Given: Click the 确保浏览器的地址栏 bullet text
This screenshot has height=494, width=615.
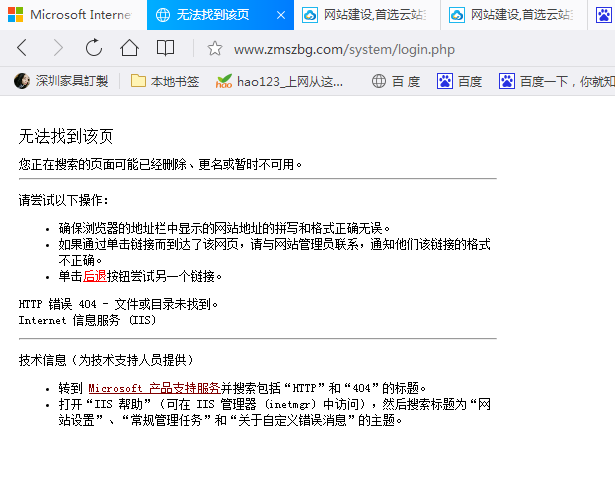Looking at the screenshot, I should pos(224,228).
